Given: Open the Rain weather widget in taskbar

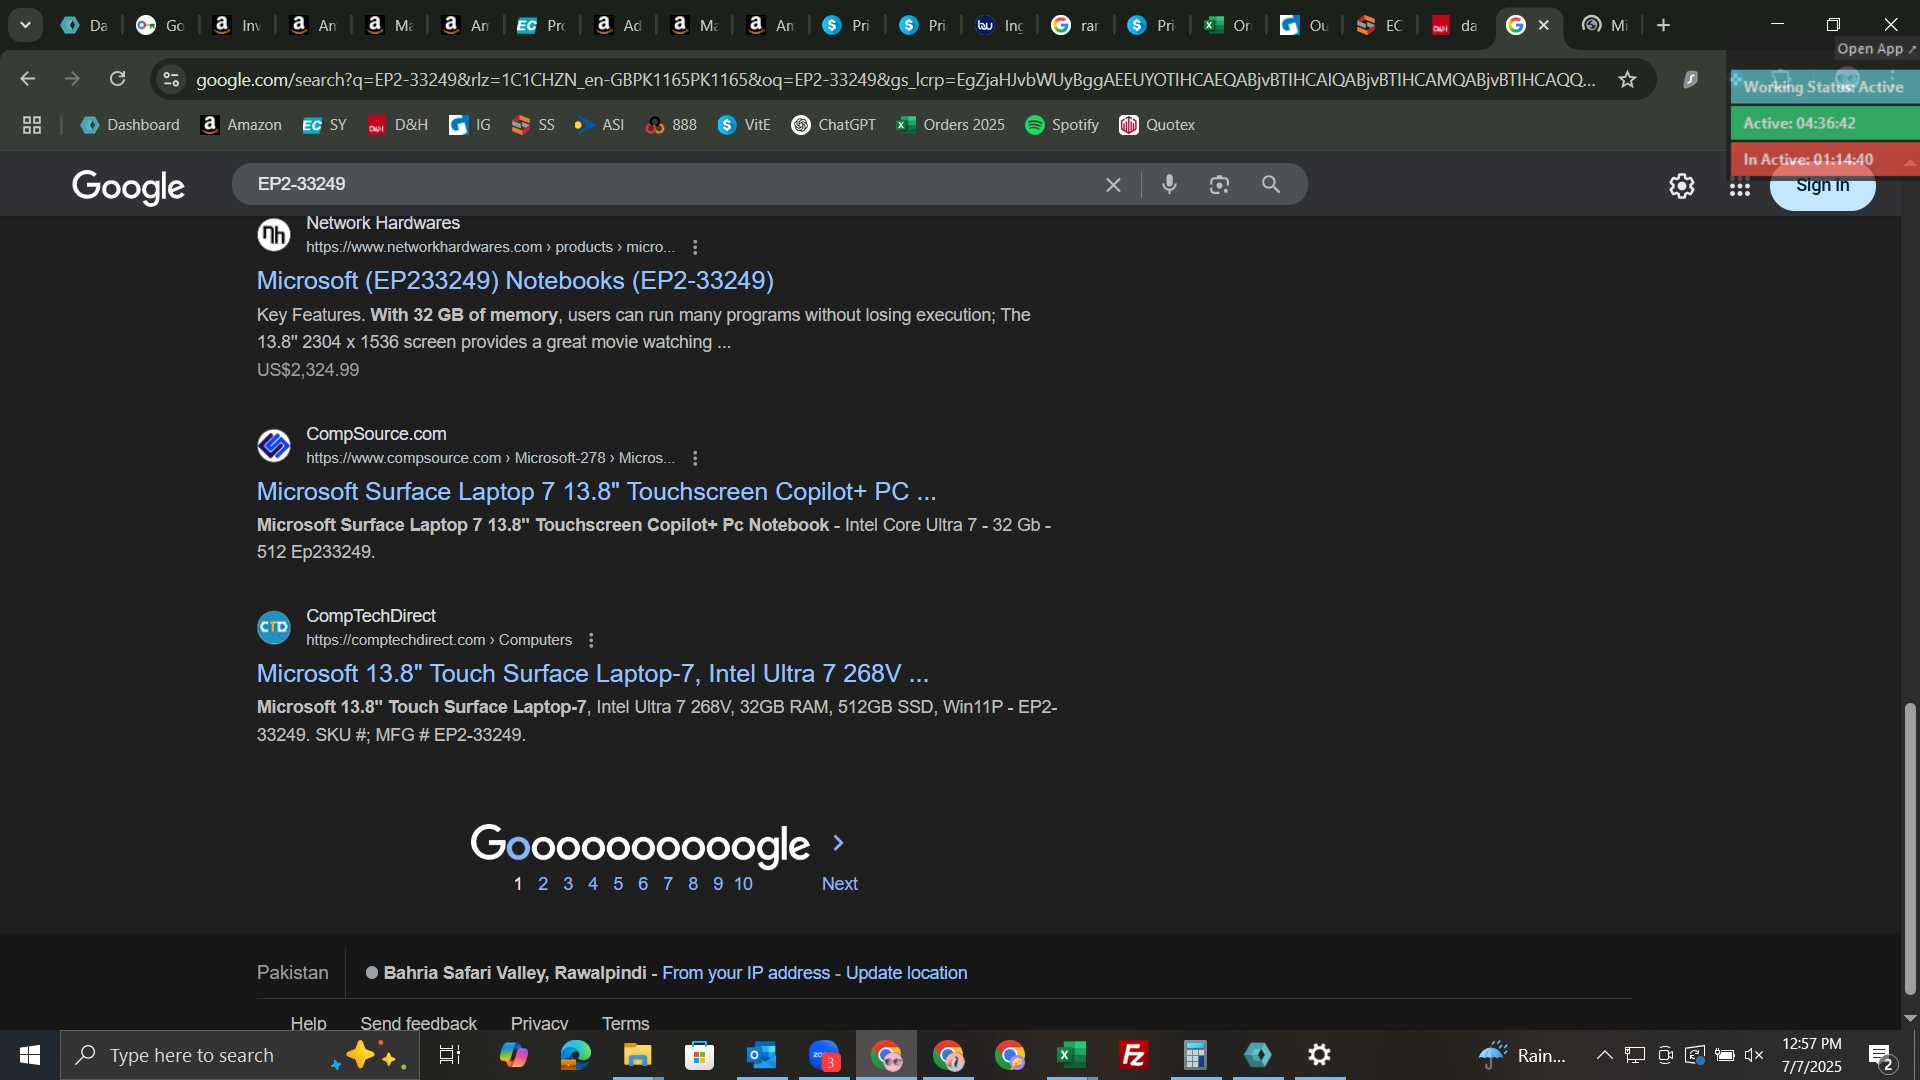Looking at the screenshot, I should point(1522,1055).
